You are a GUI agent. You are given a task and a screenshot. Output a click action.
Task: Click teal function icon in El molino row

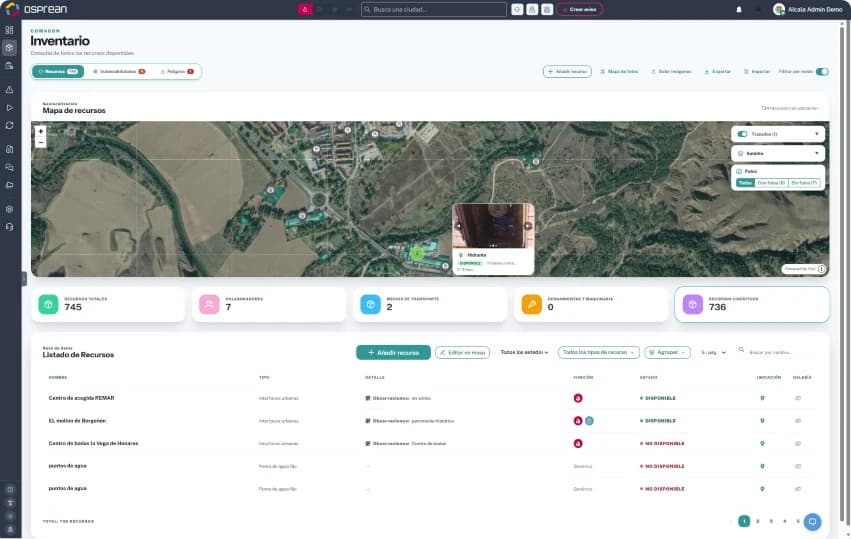tap(589, 421)
